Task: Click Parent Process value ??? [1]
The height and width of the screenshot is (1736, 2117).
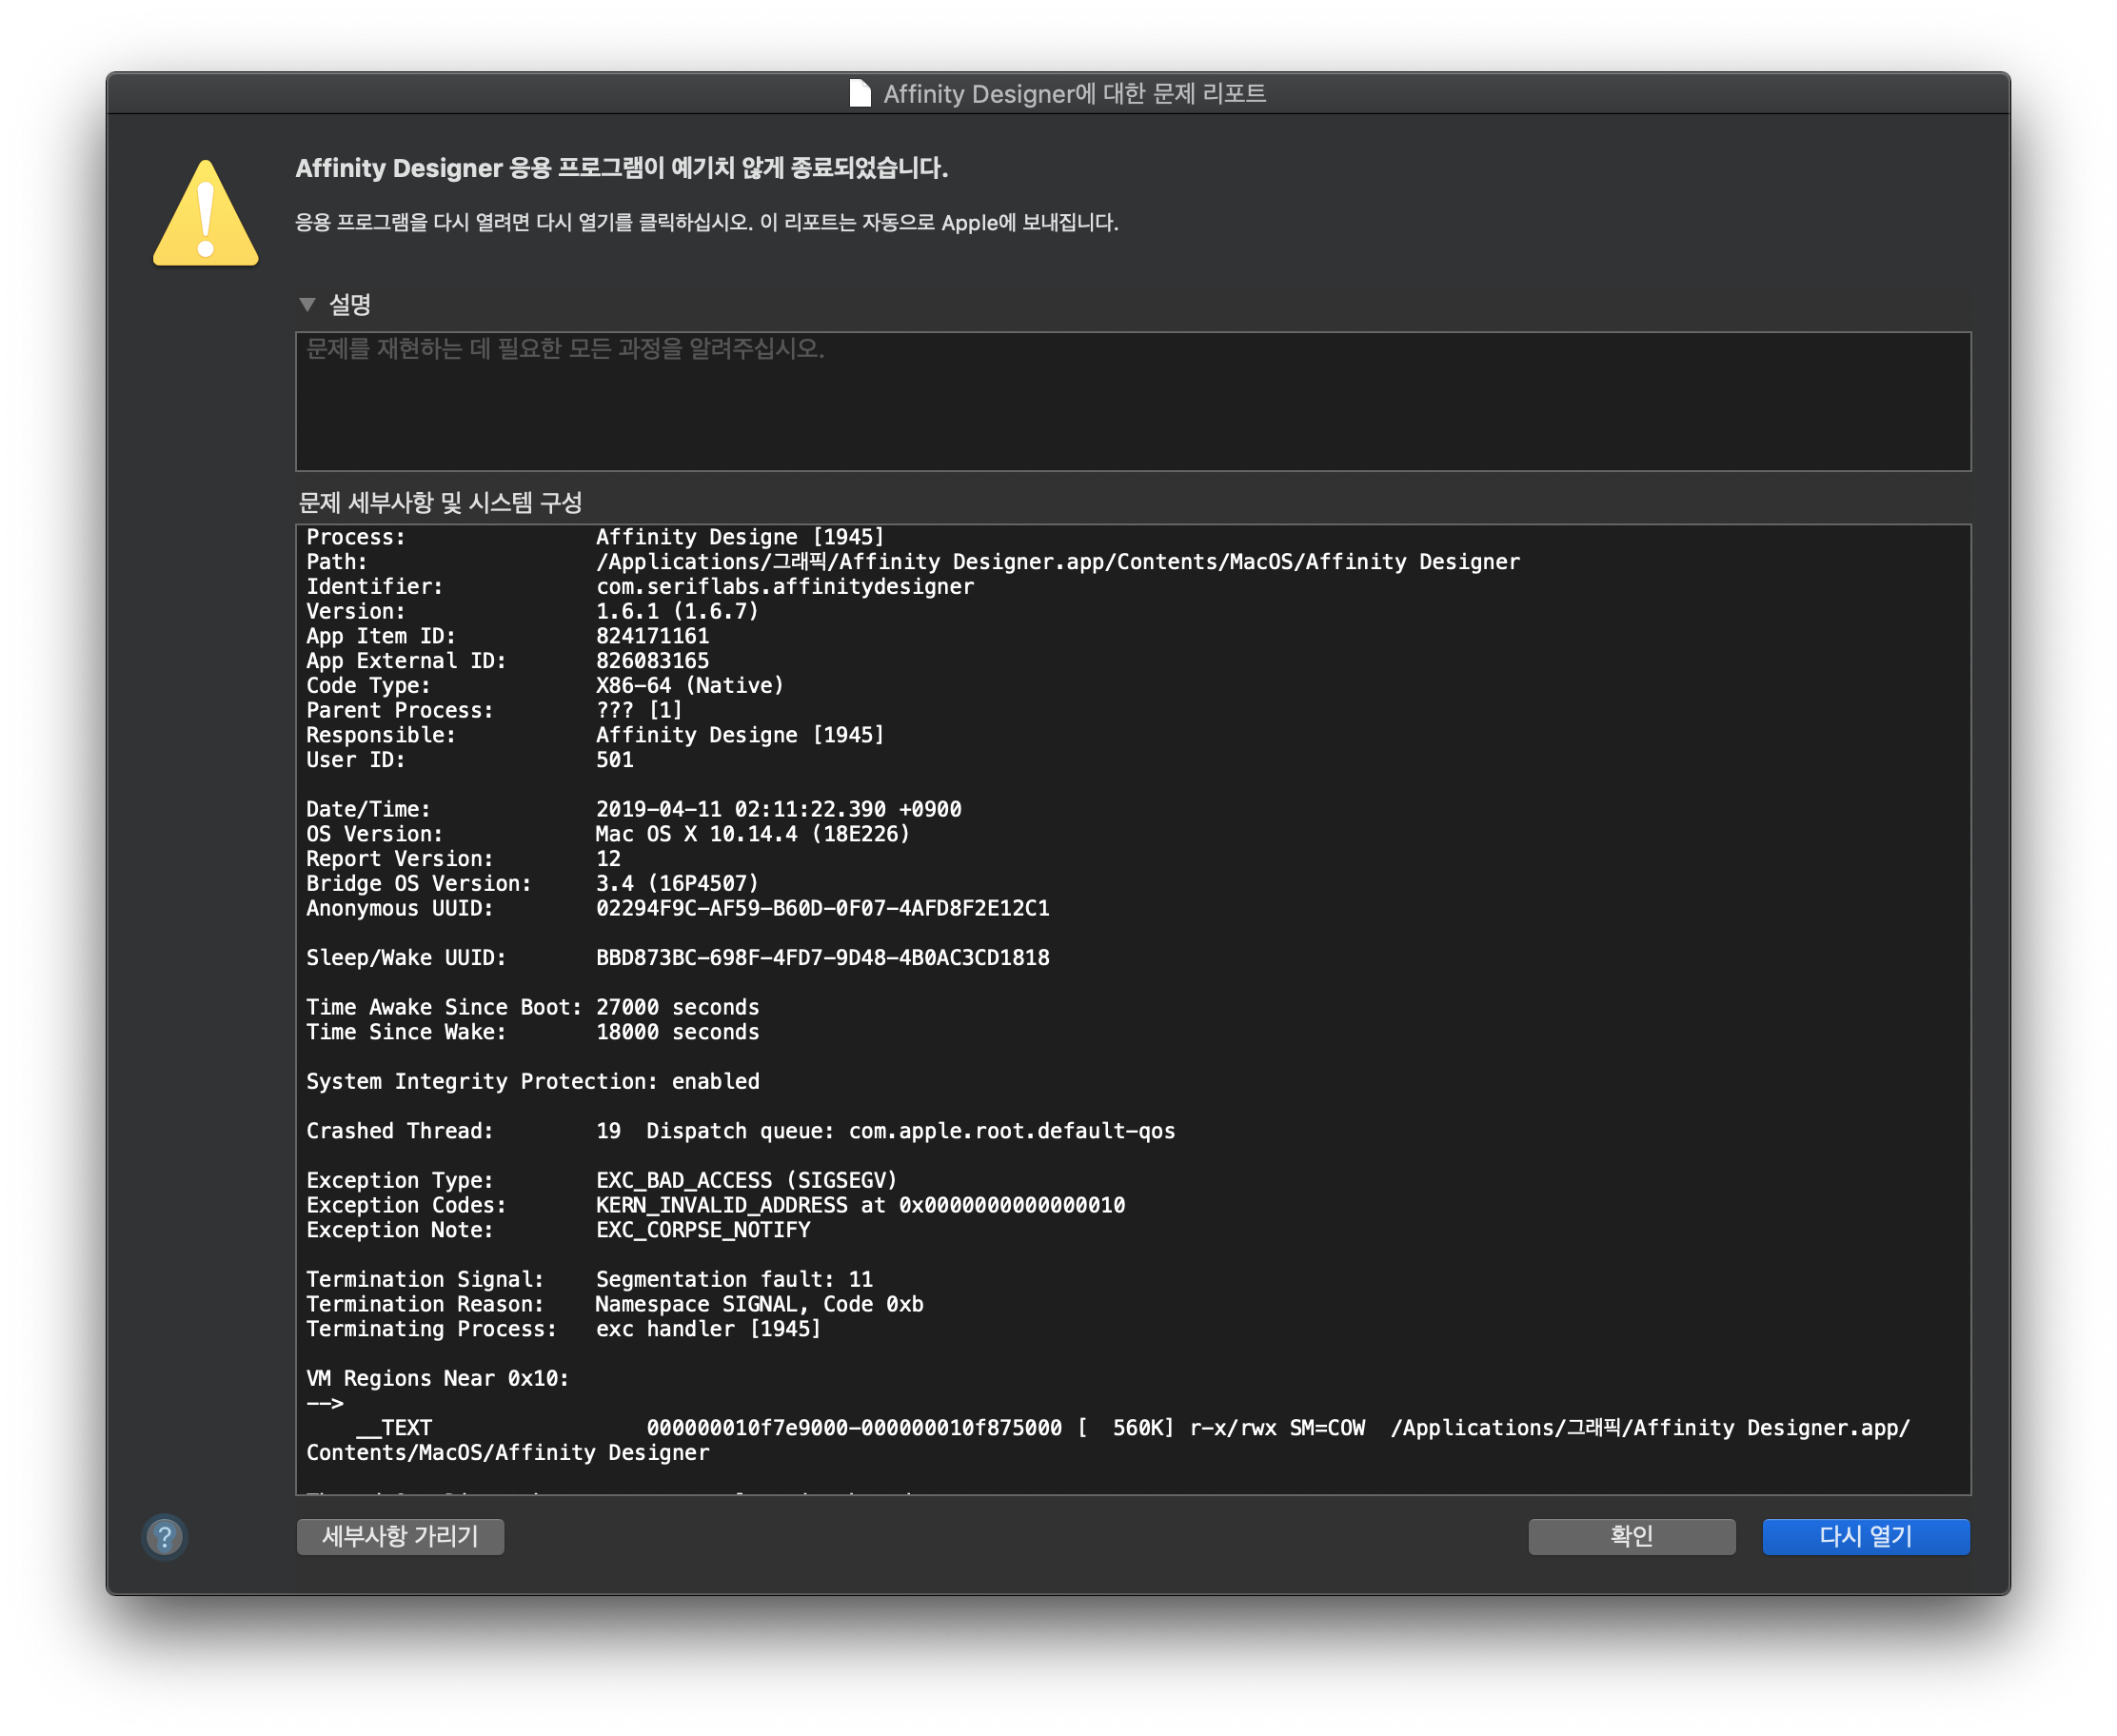Action: pos(639,711)
